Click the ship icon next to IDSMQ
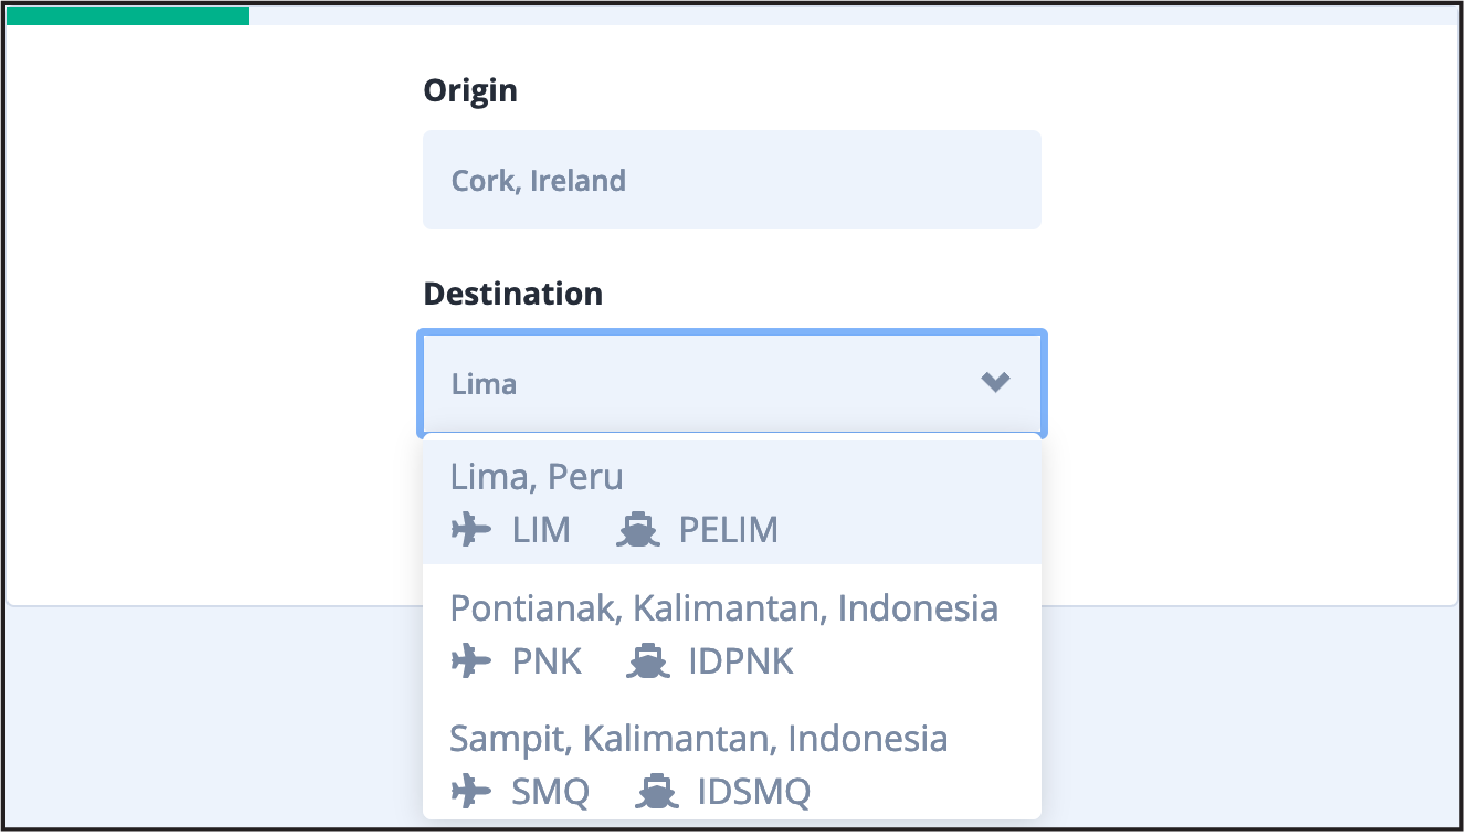This screenshot has height=832, width=1464. point(657,791)
